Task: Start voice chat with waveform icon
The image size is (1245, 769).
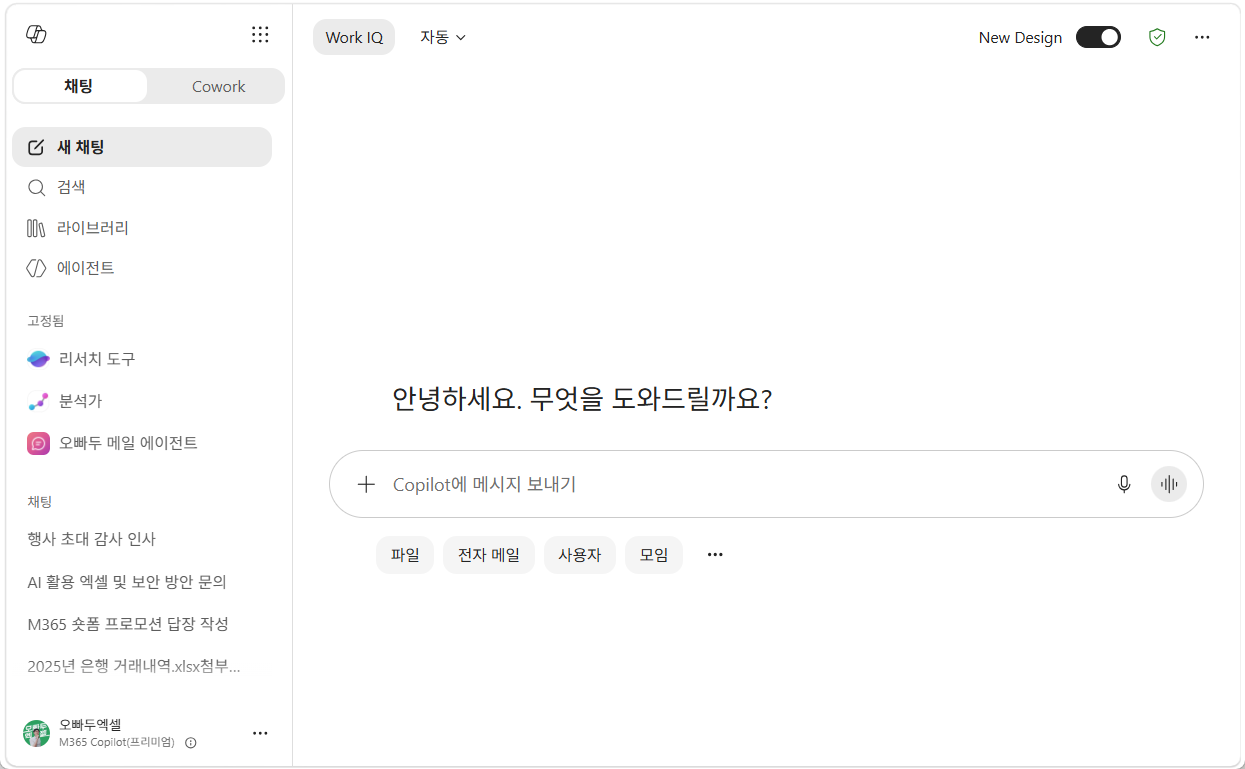Action: coord(1168,484)
